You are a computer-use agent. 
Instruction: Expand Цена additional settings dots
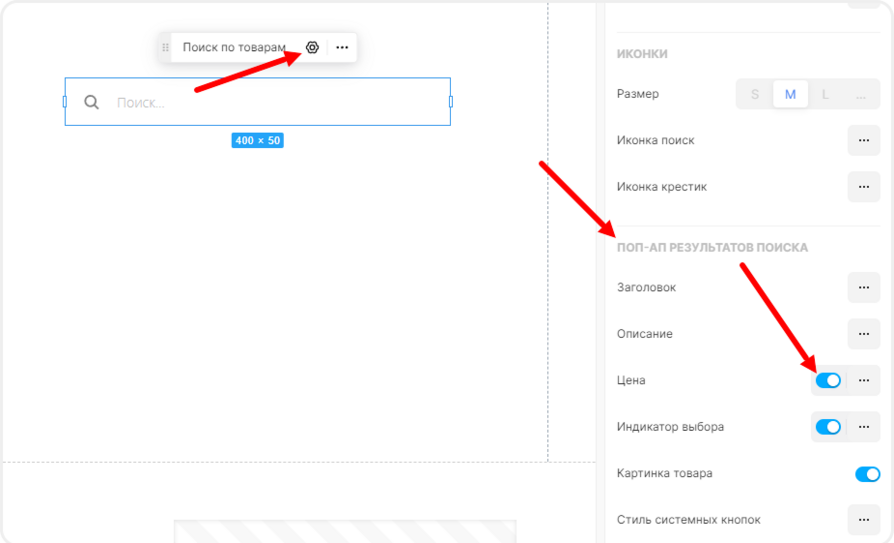(864, 380)
